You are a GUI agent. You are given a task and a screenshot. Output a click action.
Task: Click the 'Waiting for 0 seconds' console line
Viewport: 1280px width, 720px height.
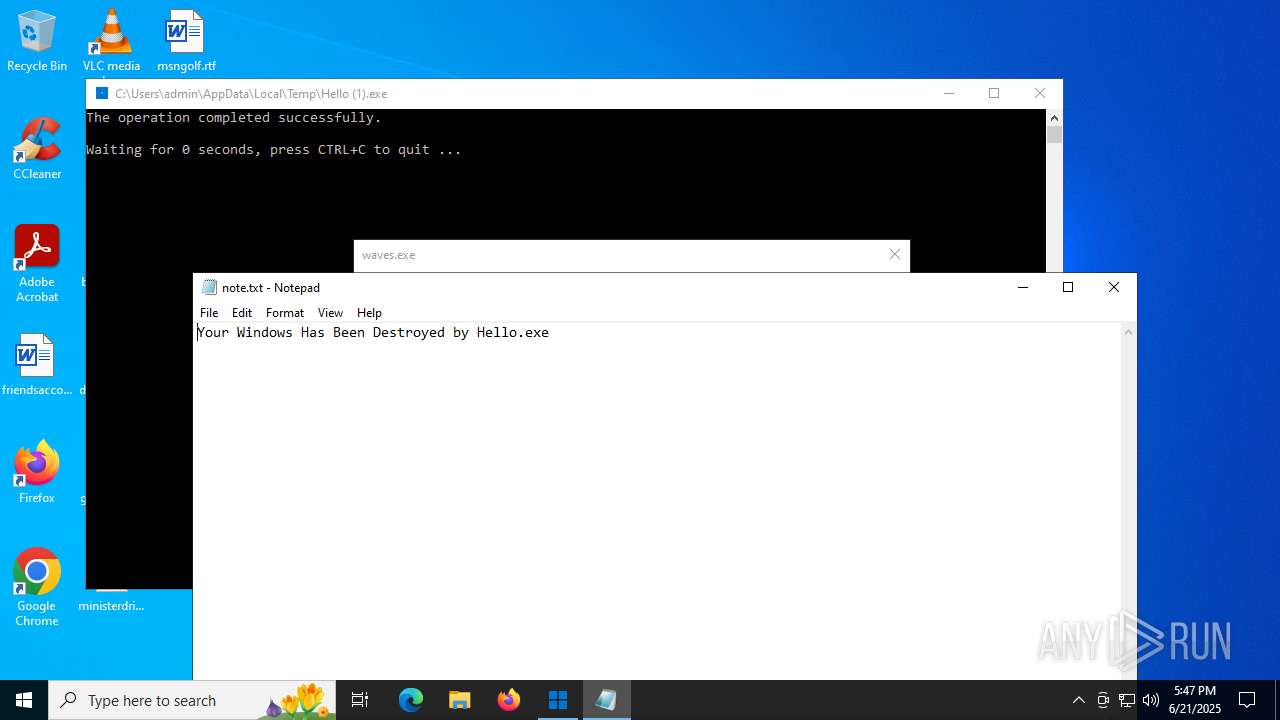274,150
